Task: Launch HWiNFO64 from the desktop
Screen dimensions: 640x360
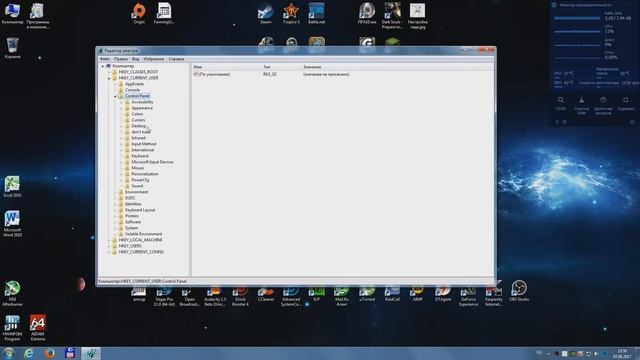Action: pos(12,328)
